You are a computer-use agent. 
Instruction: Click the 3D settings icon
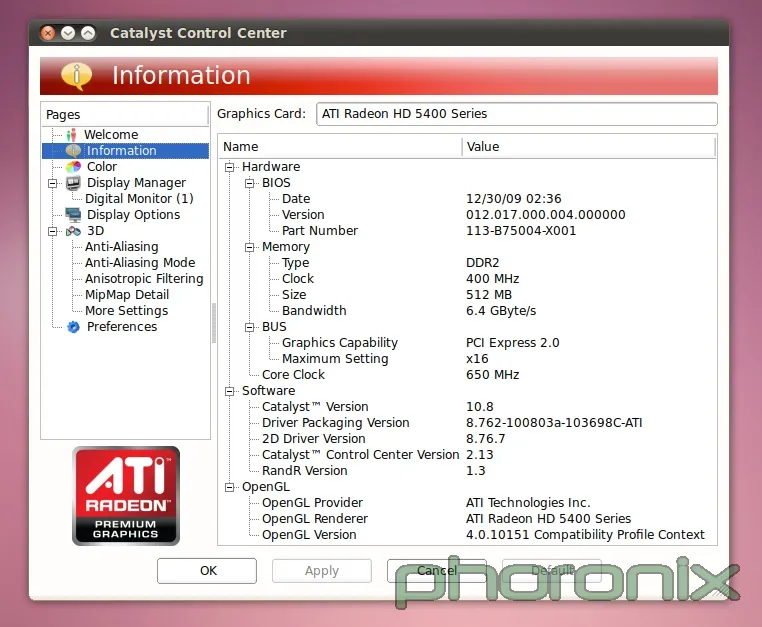point(73,231)
